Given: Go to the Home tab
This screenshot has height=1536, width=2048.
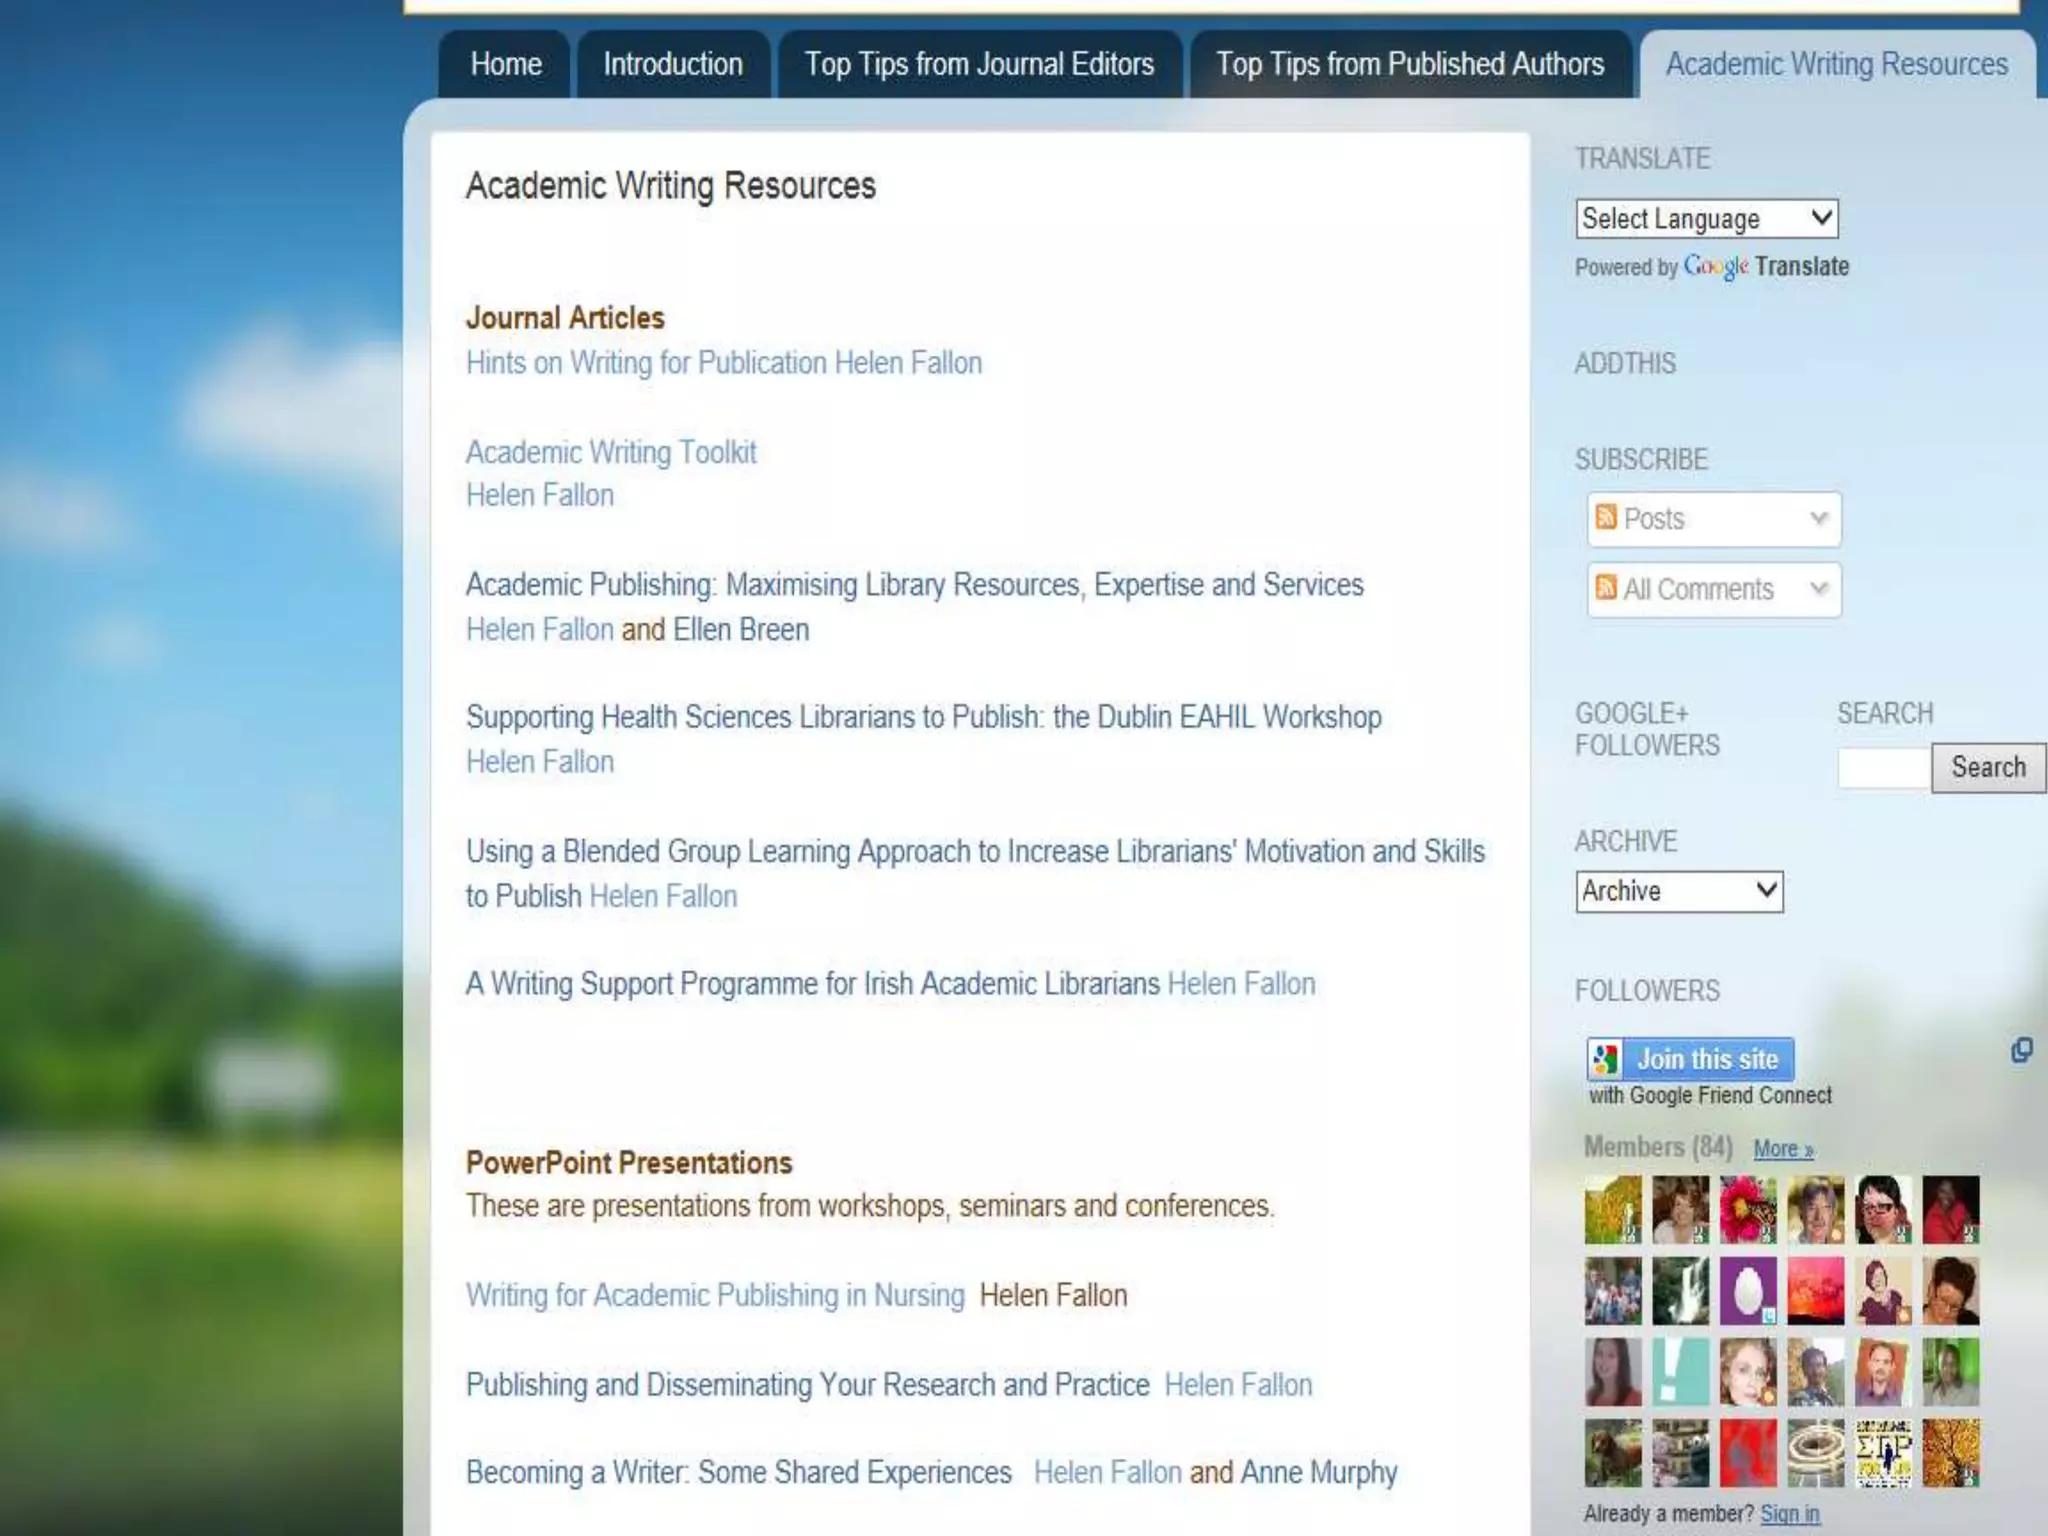Looking at the screenshot, I should 506,65.
